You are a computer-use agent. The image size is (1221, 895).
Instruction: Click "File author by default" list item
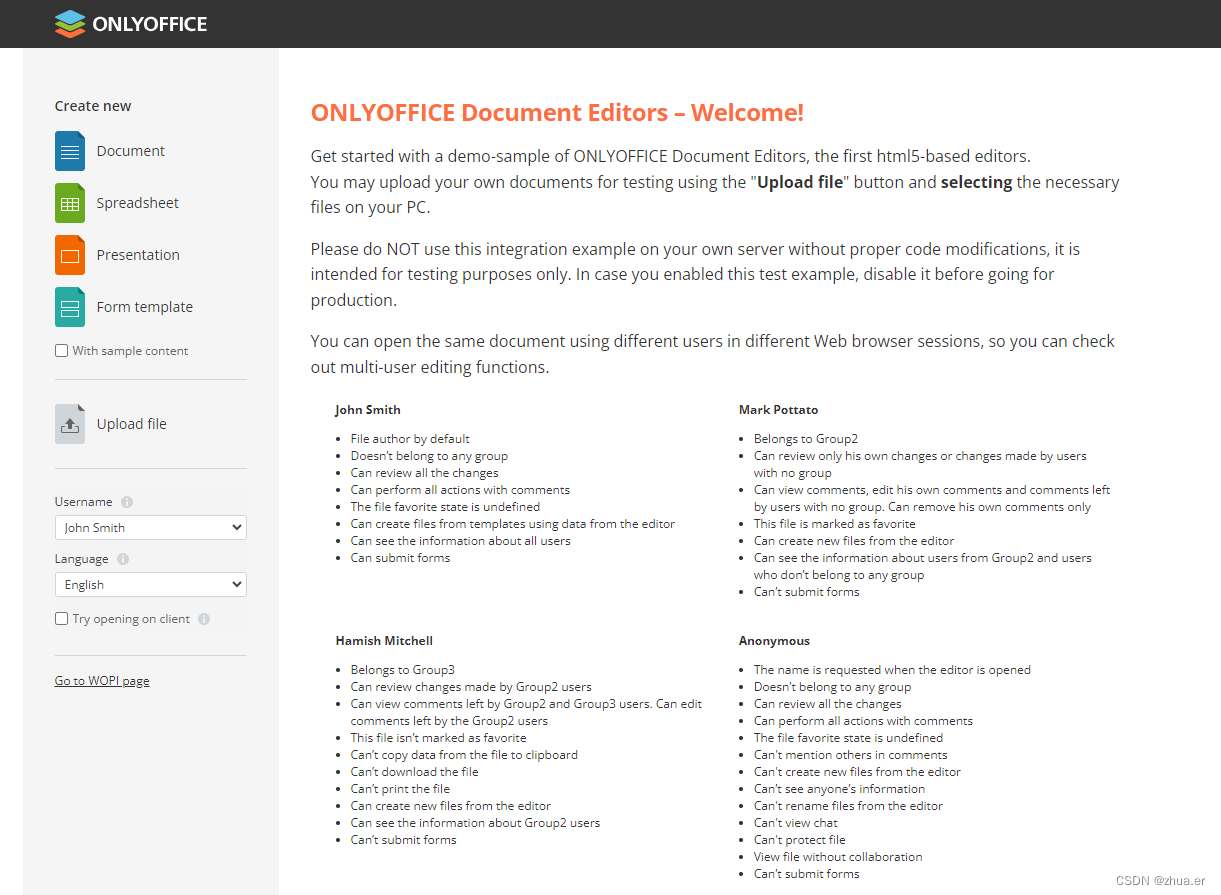410,439
